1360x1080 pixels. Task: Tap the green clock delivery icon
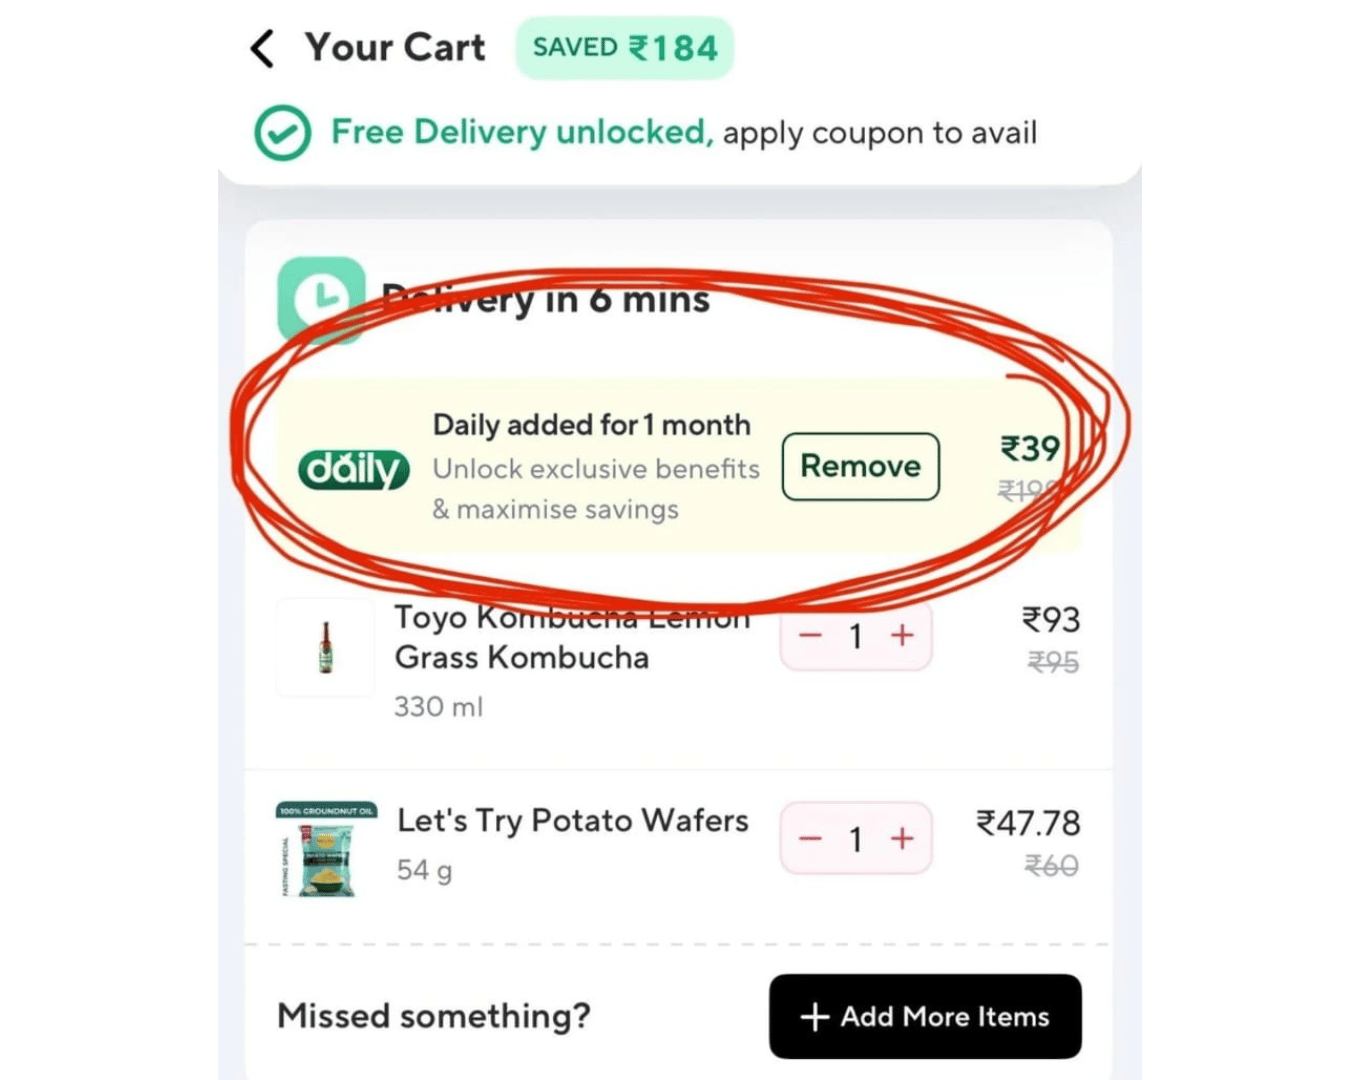(x=321, y=298)
